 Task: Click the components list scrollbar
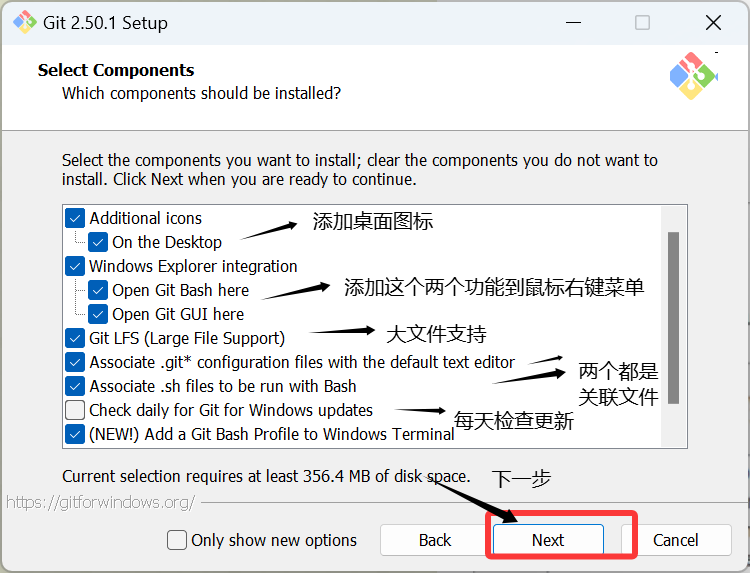[673, 318]
